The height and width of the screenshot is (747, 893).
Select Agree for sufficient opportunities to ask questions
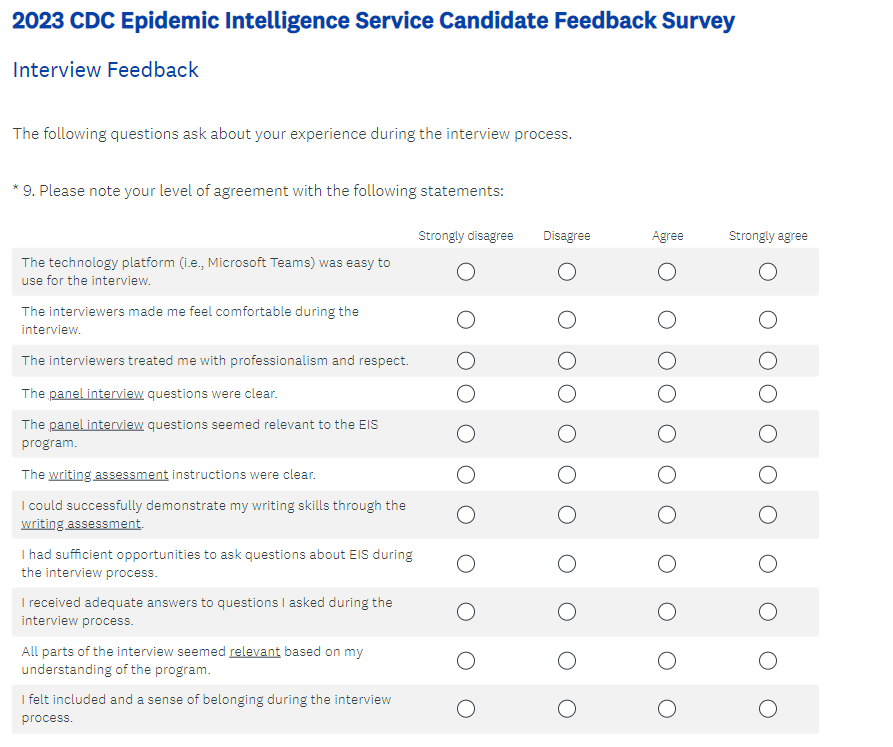click(x=667, y=564)
